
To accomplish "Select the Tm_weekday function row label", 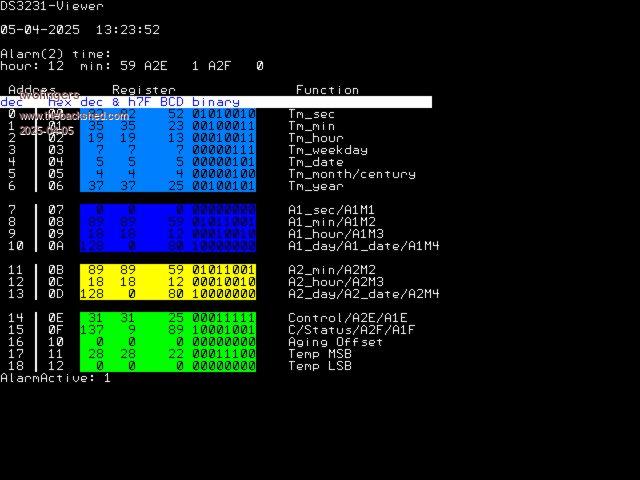I will click(328, 150).
